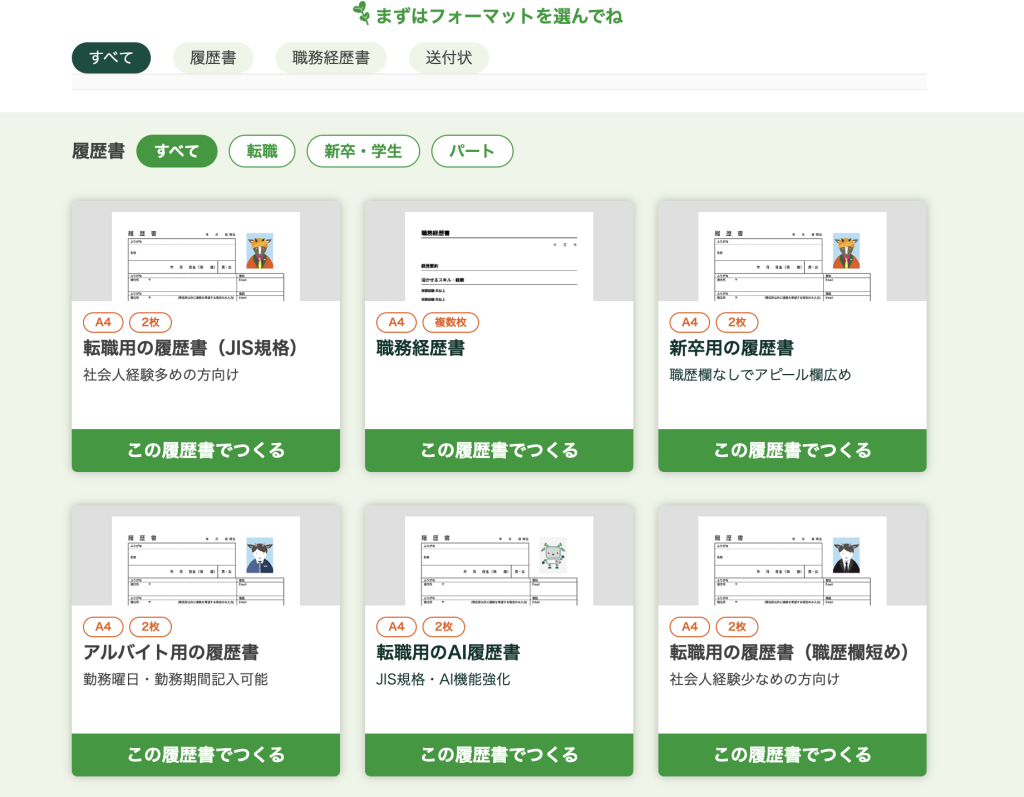1024x797 pixels.
Task: Create the 転職用の履歴書（職歴欄短め）resume
Action: [792, 755]
